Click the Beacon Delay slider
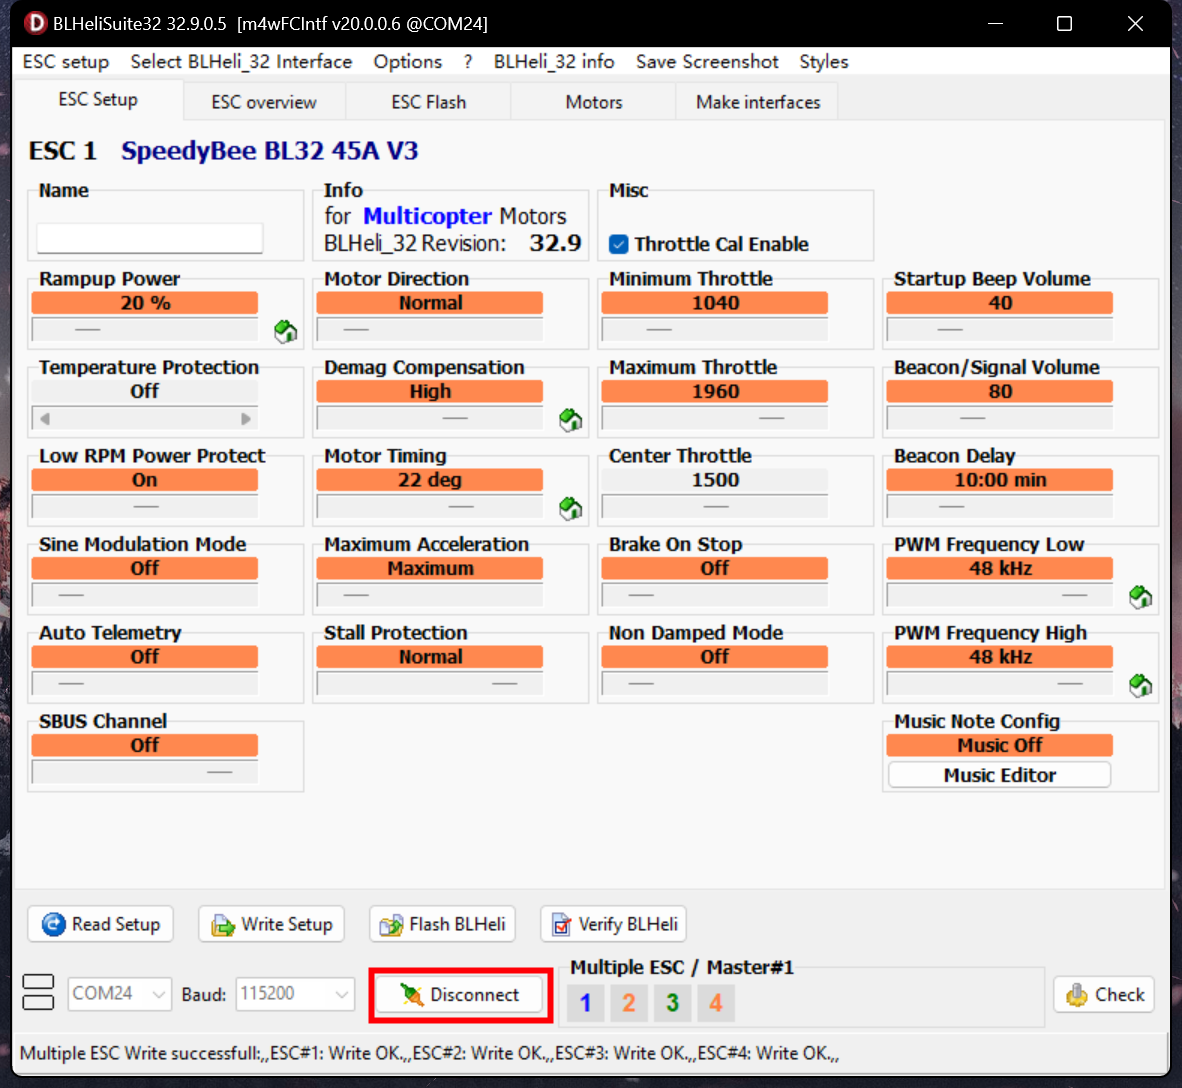Screen dimensions: 1182x1088 pos(1000,507)
